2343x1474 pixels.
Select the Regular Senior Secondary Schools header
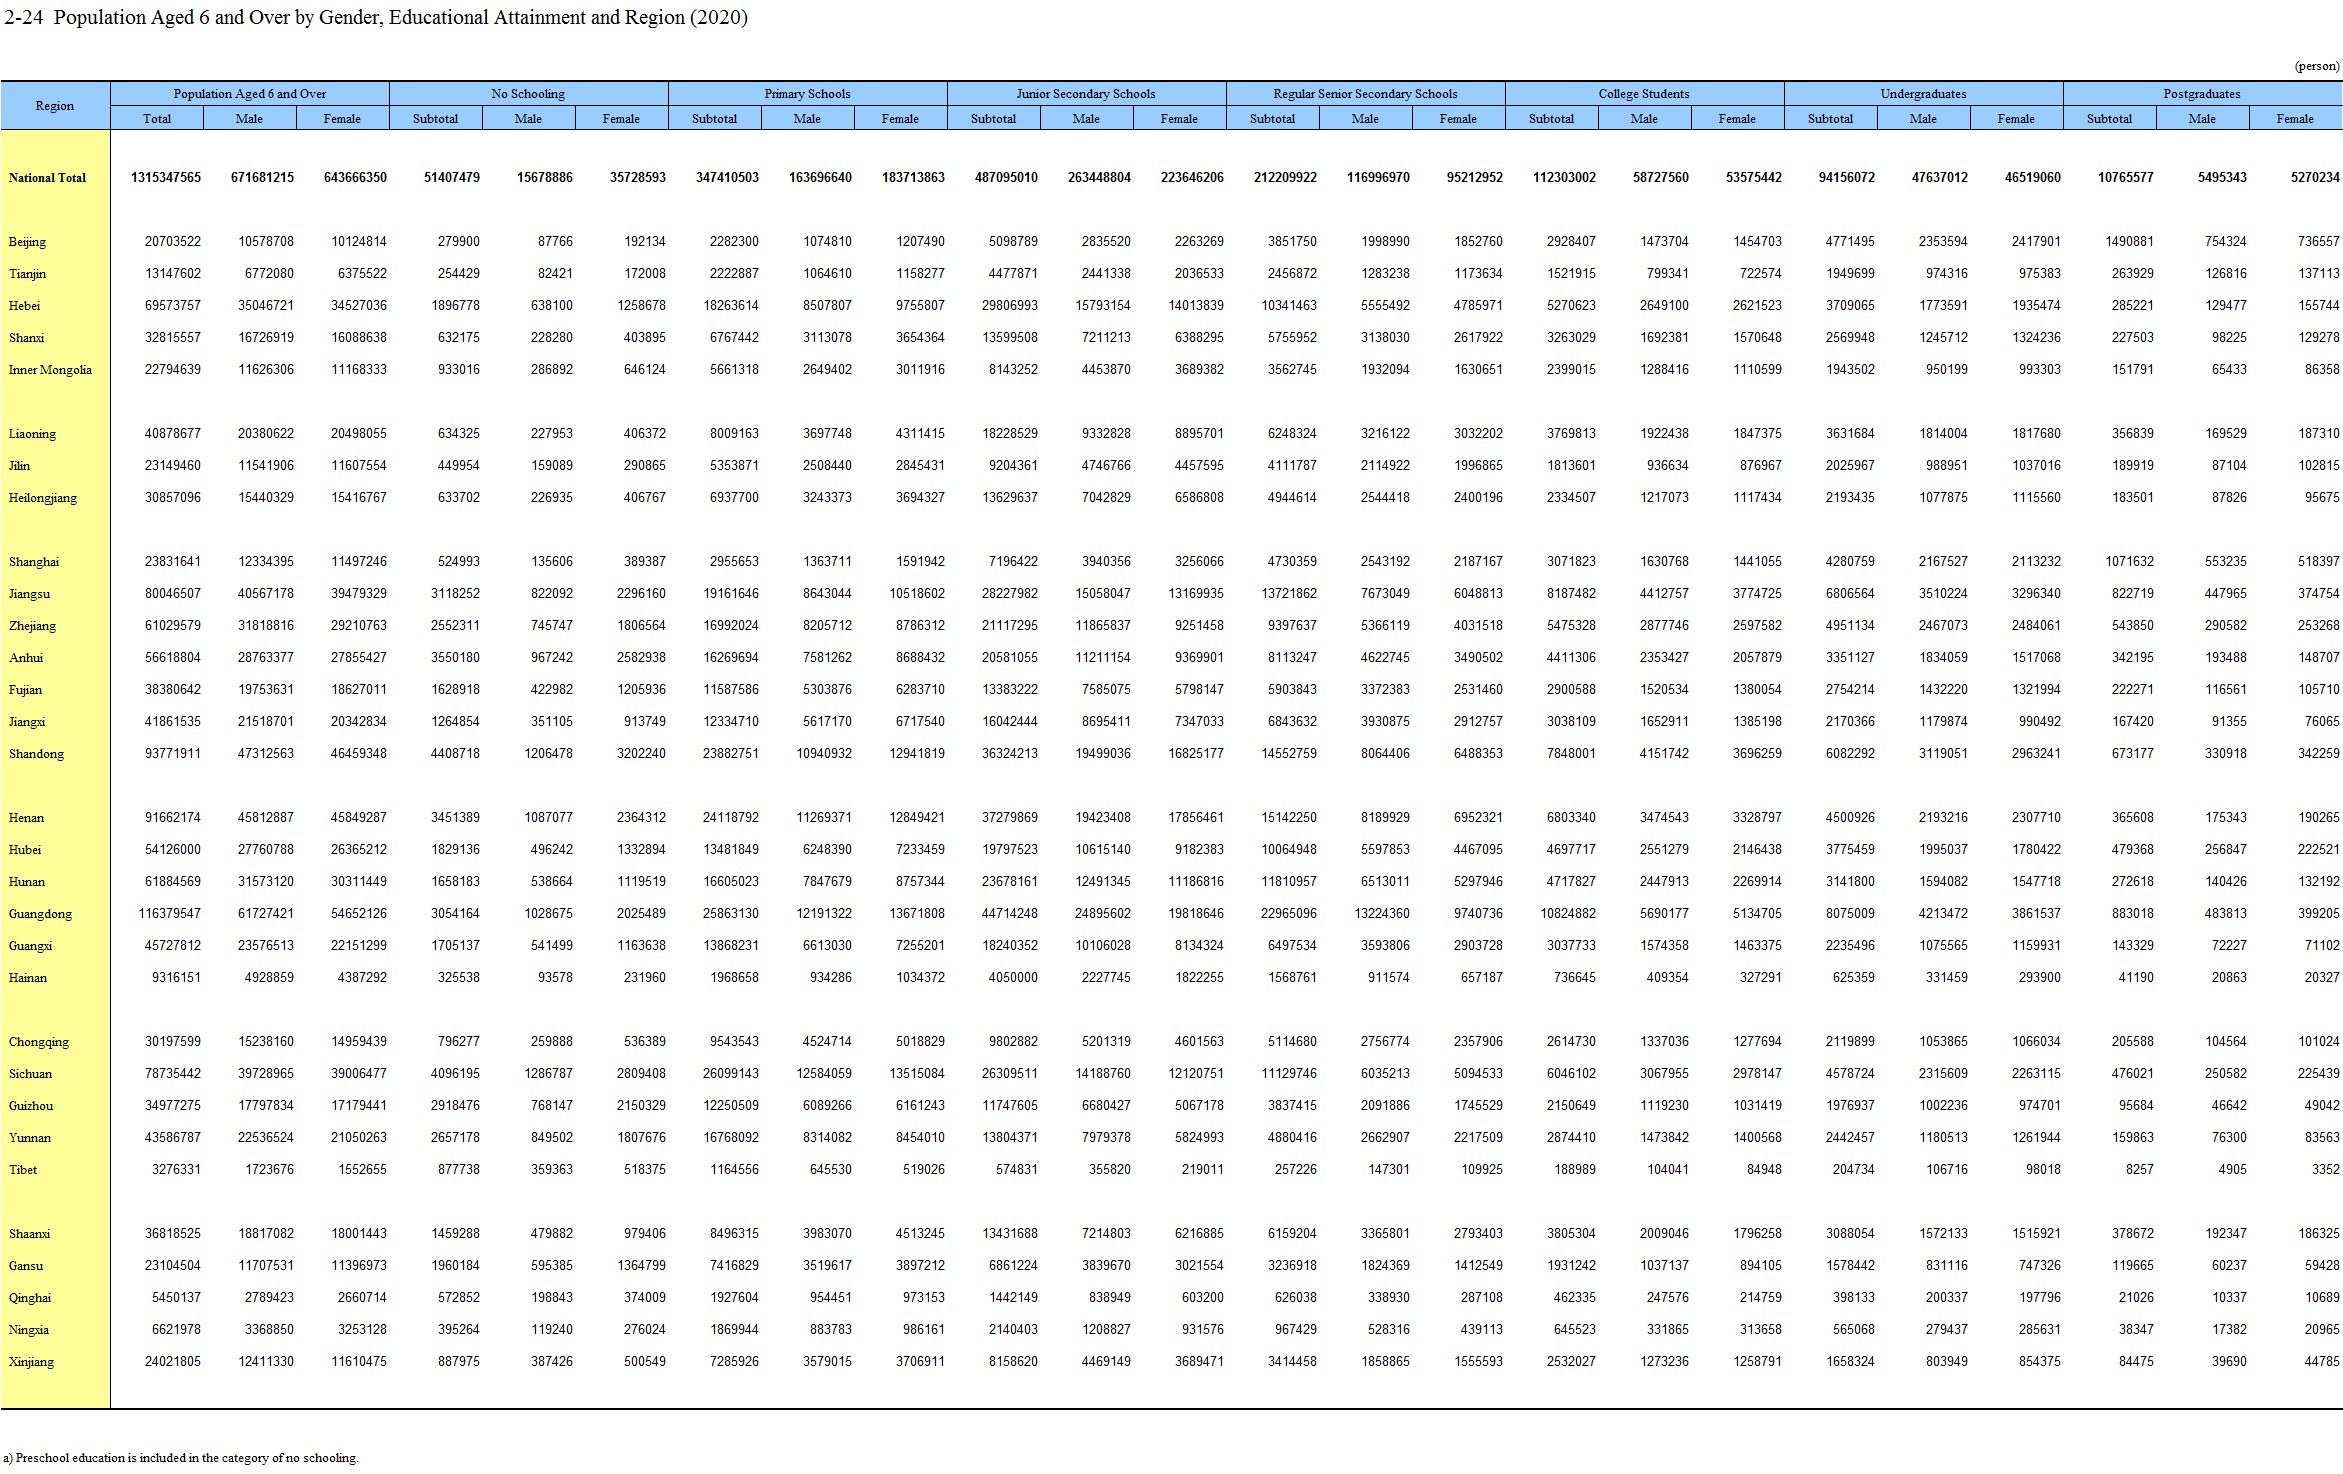[x=1364, y=94]
